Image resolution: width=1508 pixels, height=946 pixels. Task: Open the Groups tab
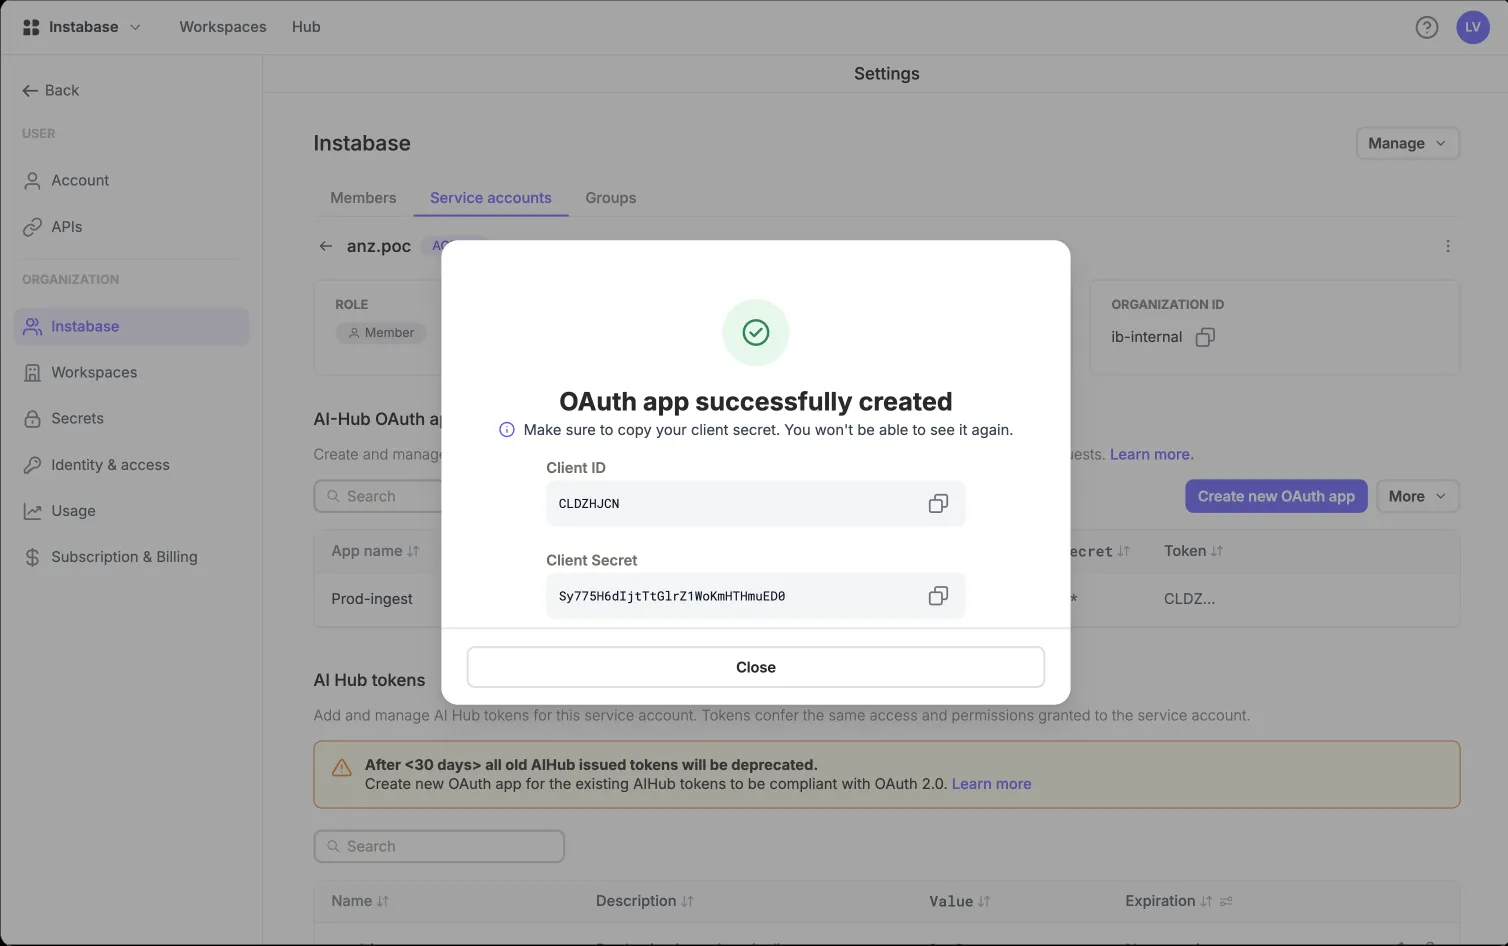click(x=611, y=198)
